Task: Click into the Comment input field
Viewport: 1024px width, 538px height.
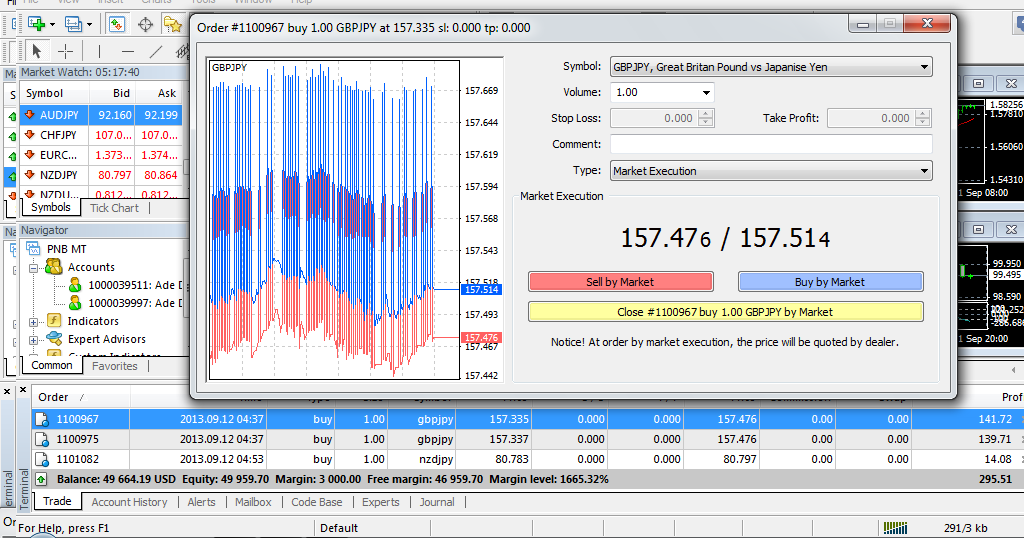Action: coord(771,144)
